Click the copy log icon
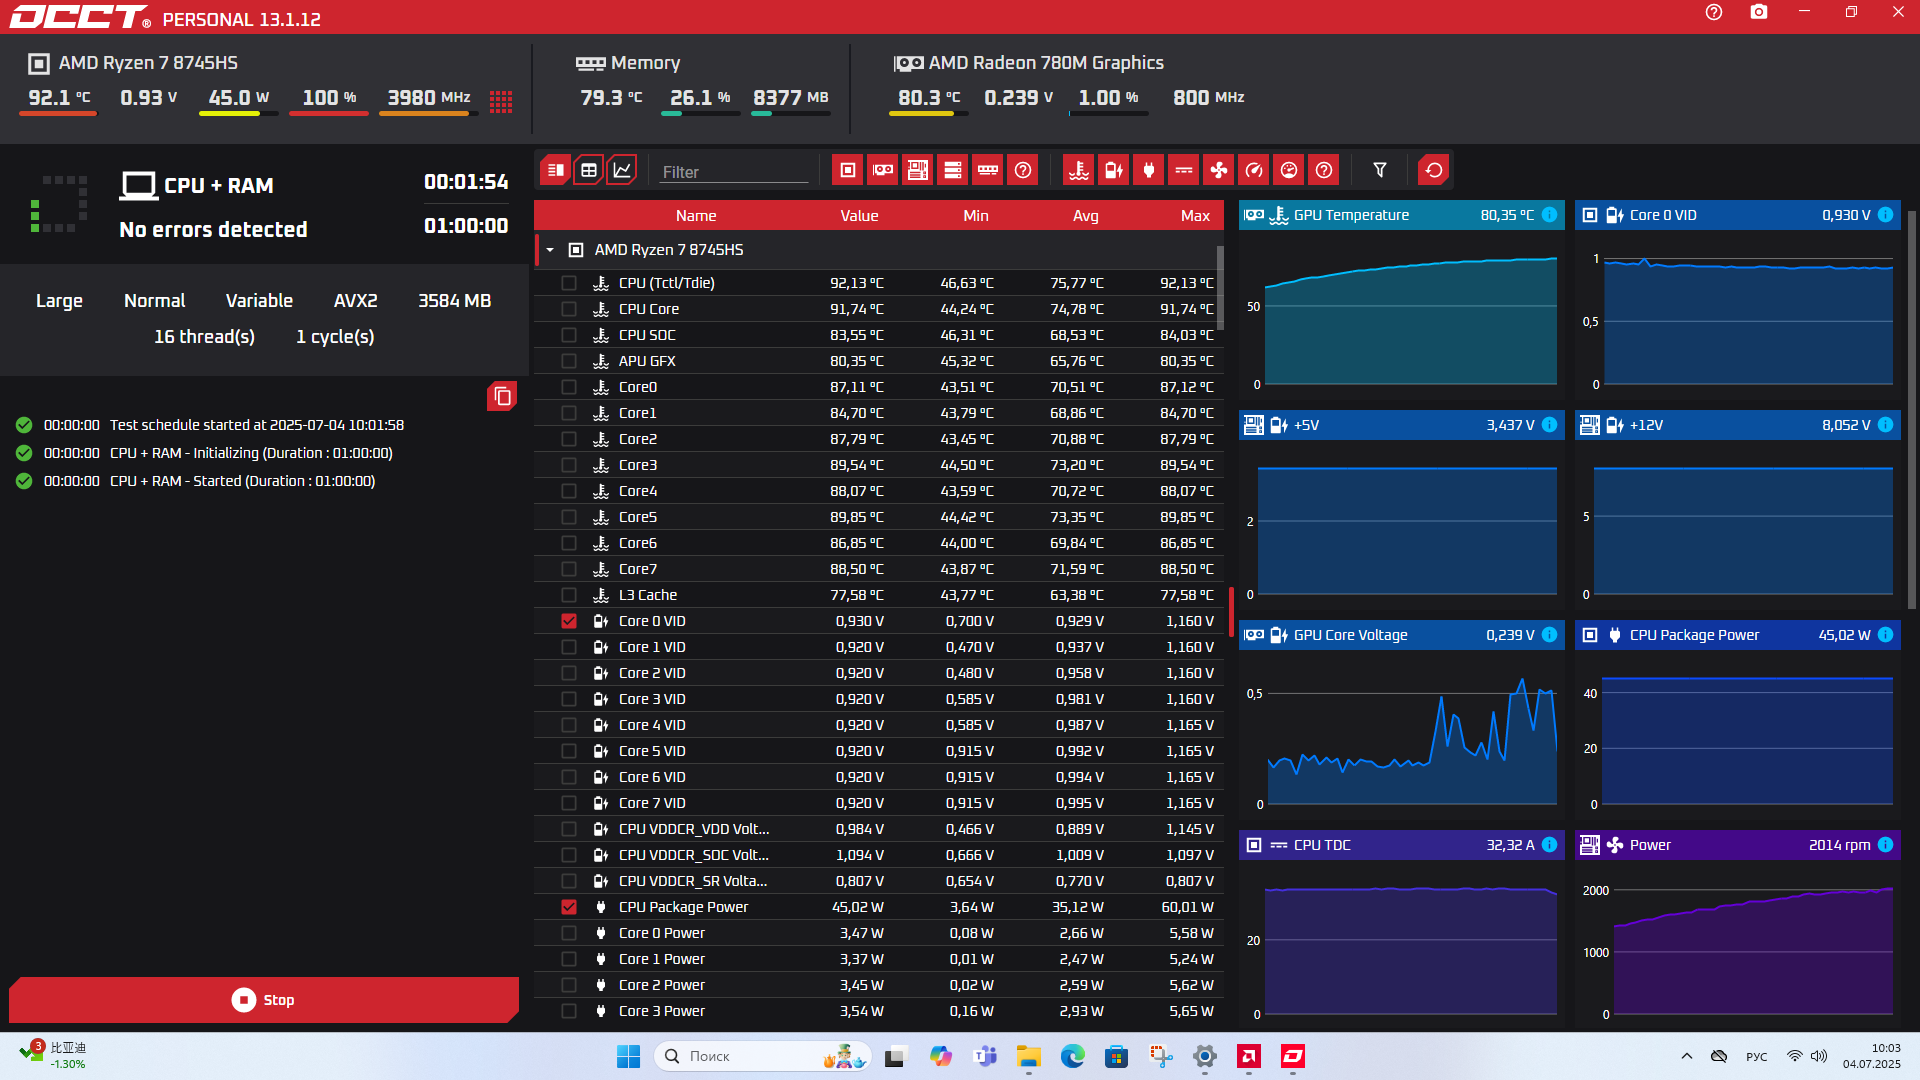This screenshot has width=1920, height=1080. click(x=502, y=397)
